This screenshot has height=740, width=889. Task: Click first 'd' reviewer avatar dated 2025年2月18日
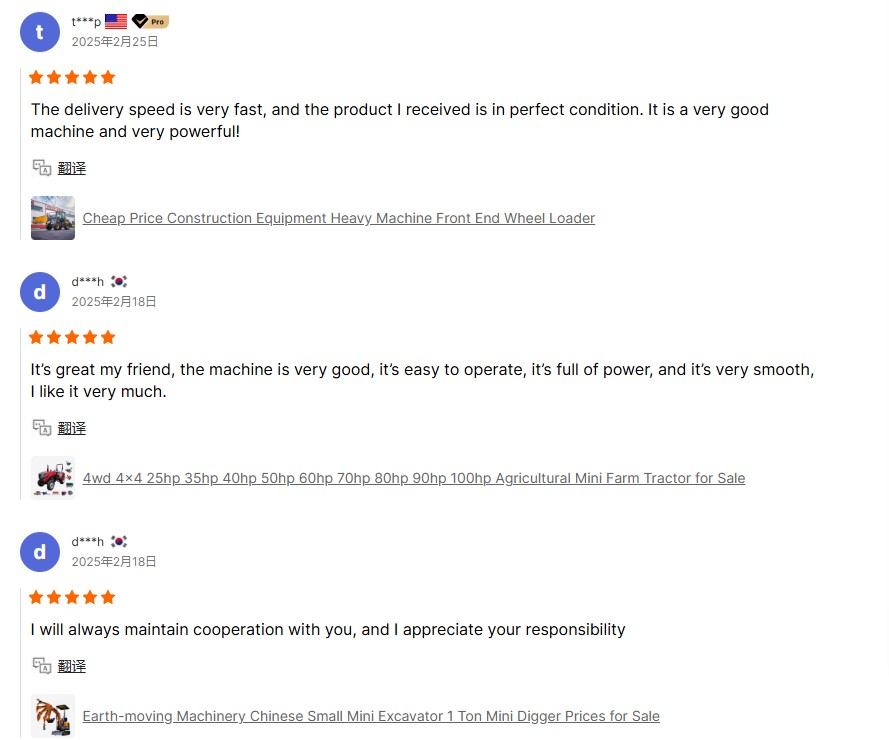tap(40, 292)
